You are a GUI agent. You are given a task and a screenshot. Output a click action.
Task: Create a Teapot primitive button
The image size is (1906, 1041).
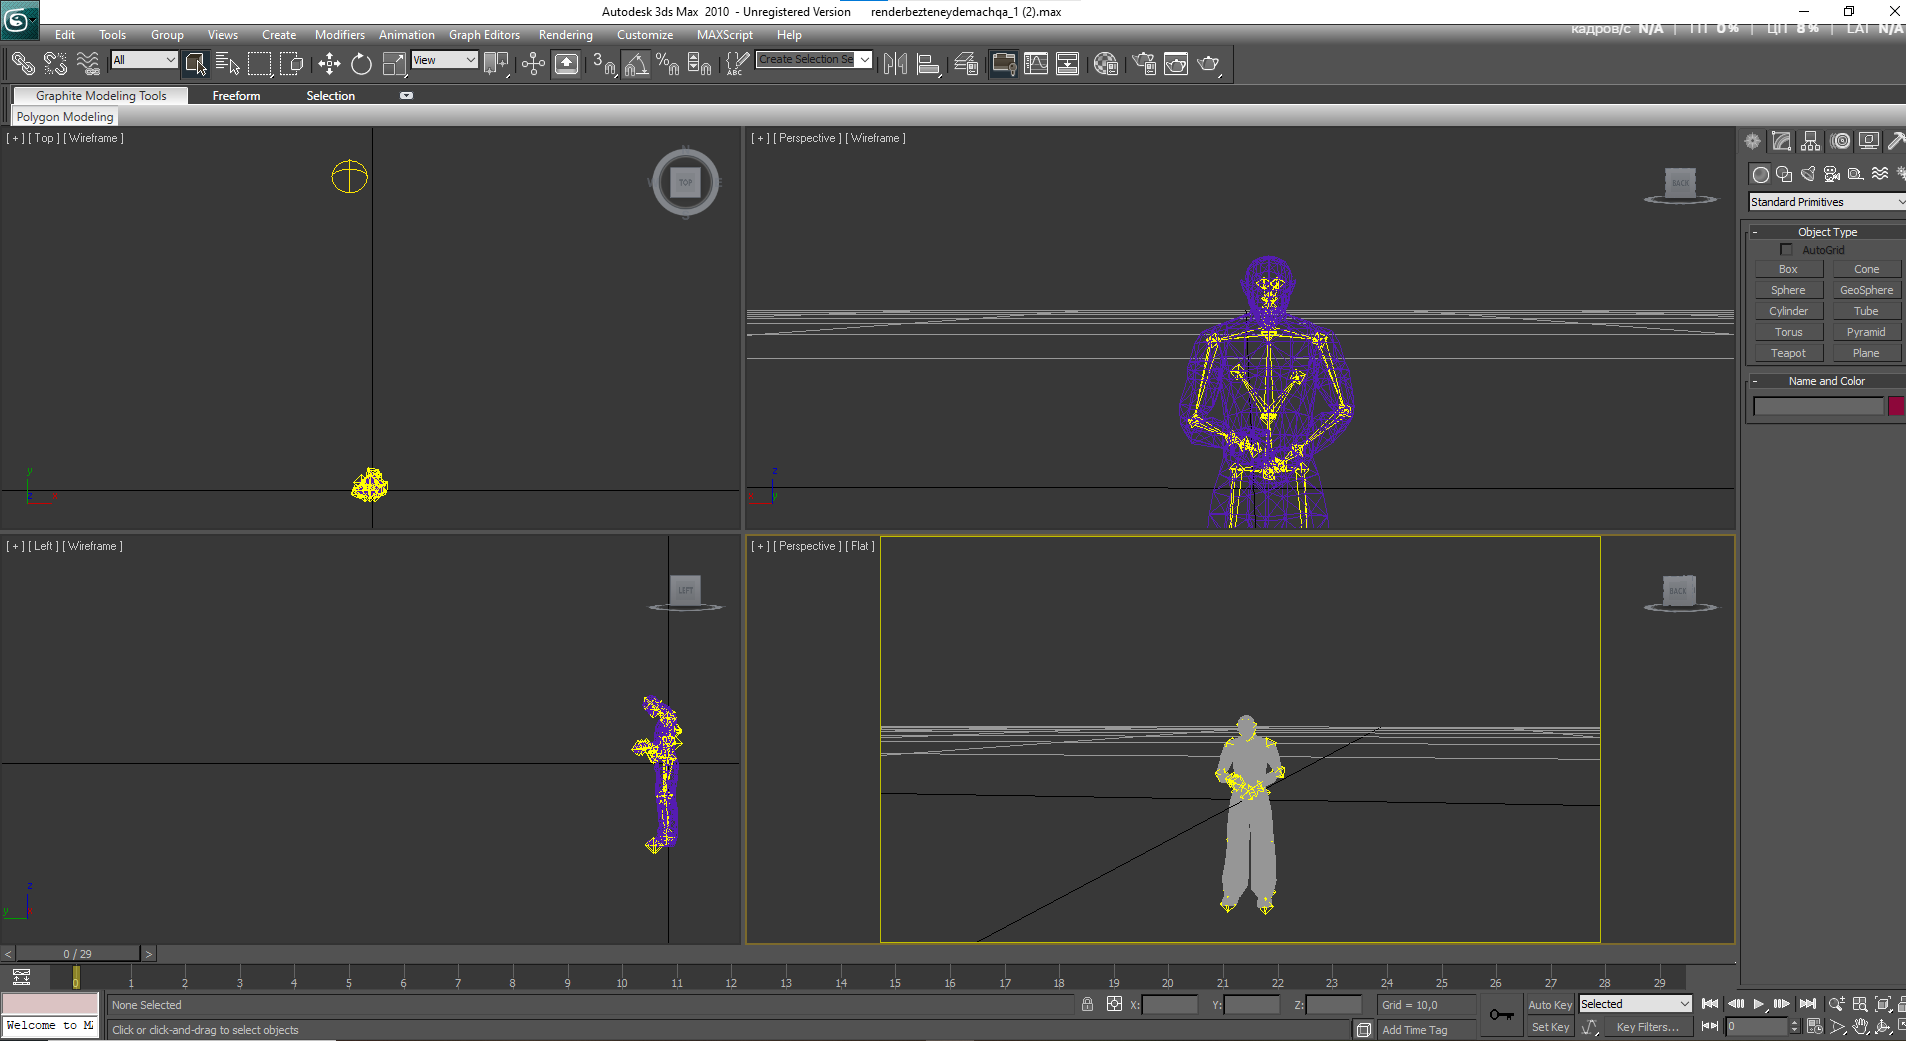click(x=1788, y=353)
